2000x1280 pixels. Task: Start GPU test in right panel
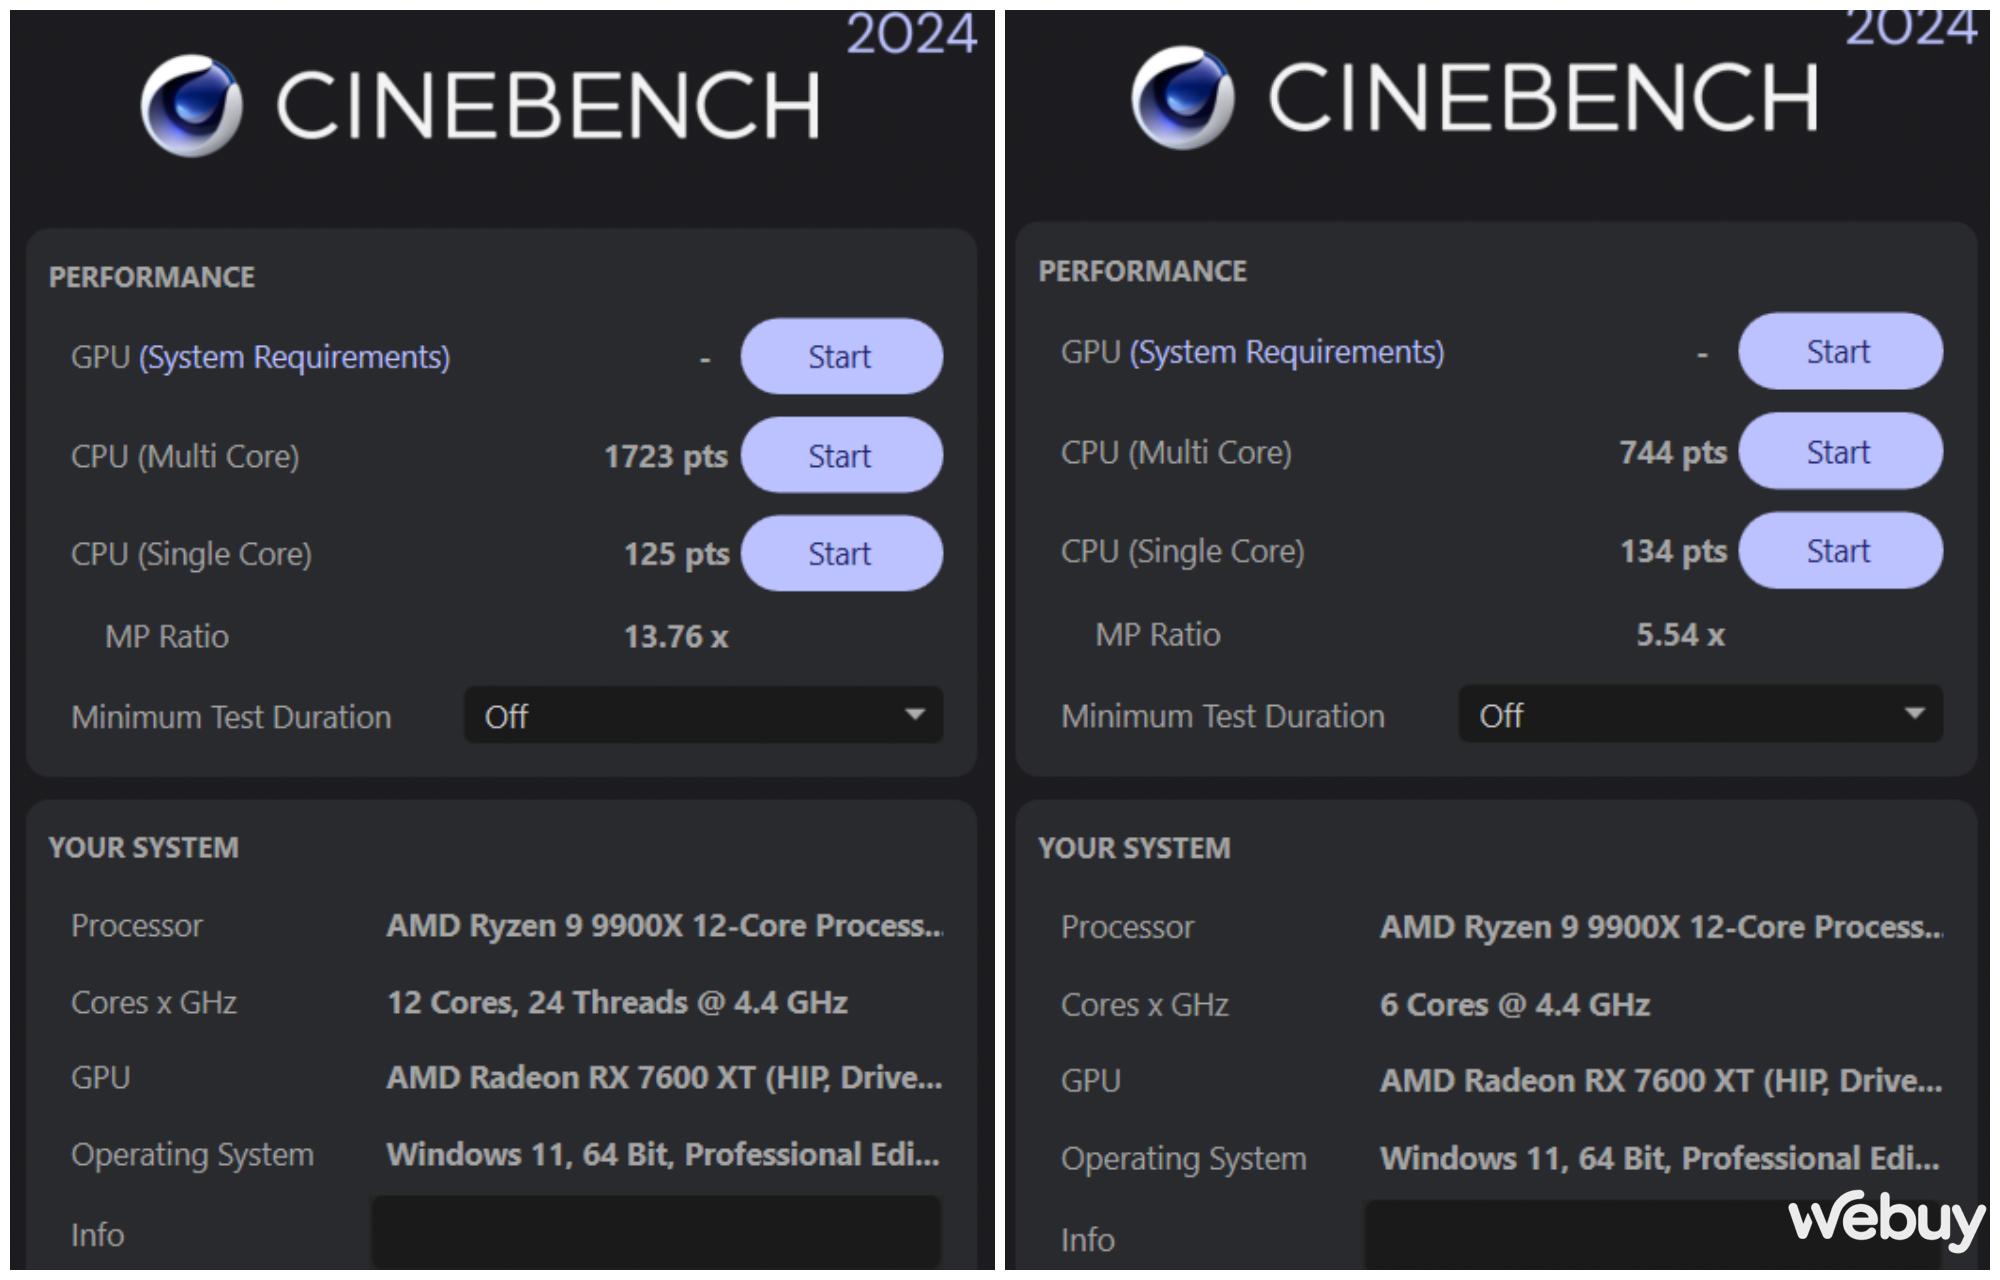pos(1839,352)
